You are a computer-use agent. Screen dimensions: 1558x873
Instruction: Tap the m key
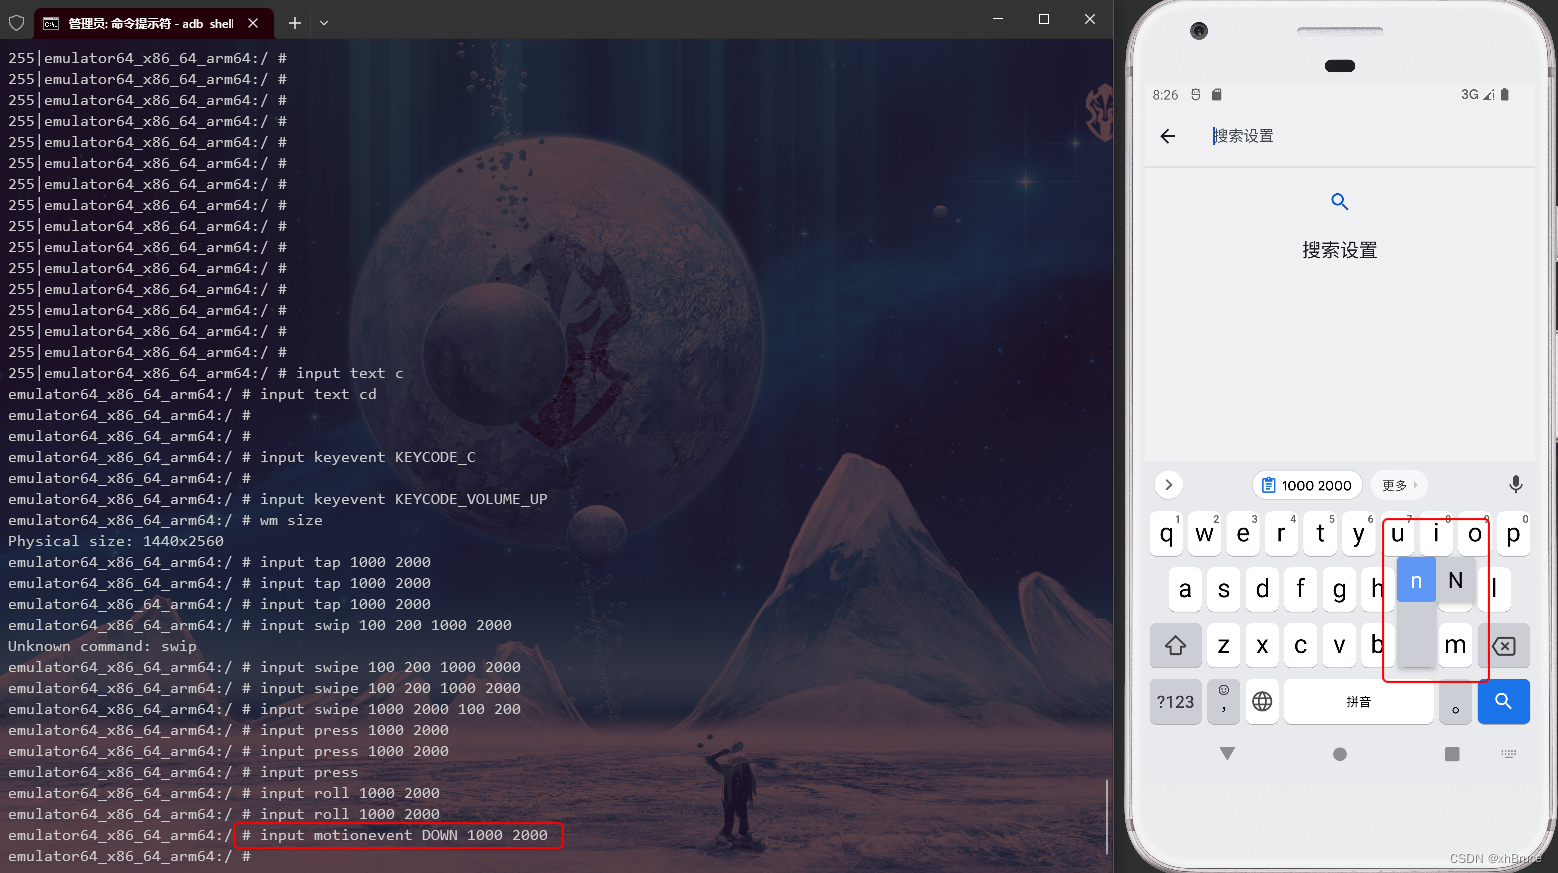(1456, 646)
